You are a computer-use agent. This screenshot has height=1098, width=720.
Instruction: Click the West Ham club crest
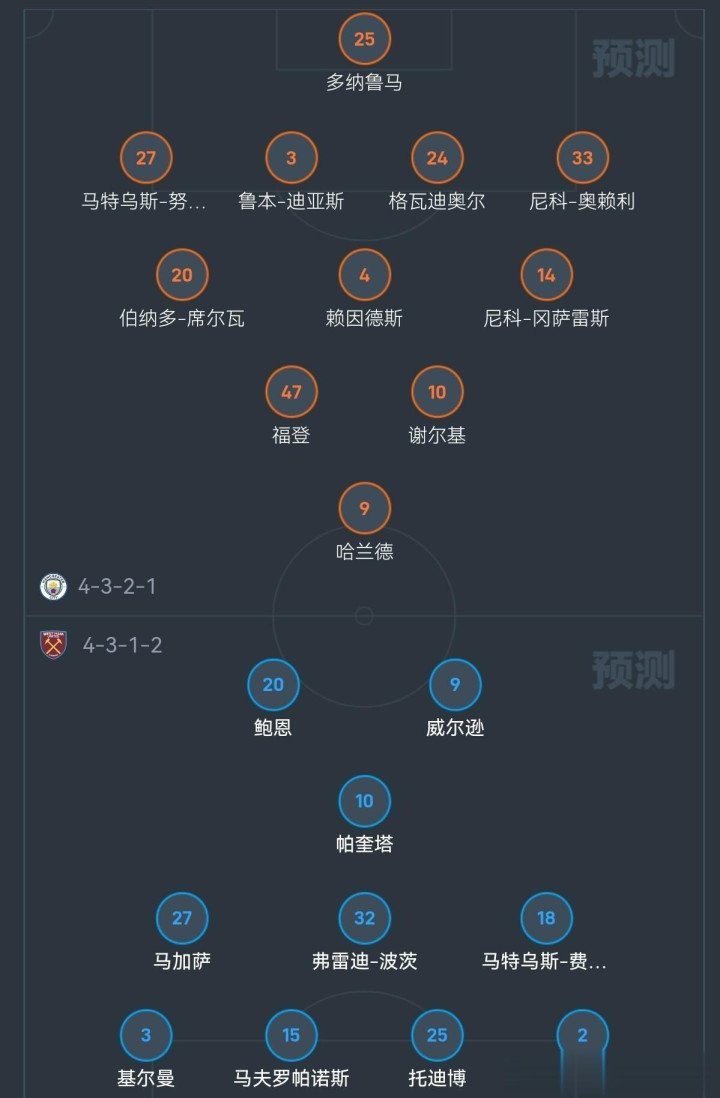tap(53, 645)
